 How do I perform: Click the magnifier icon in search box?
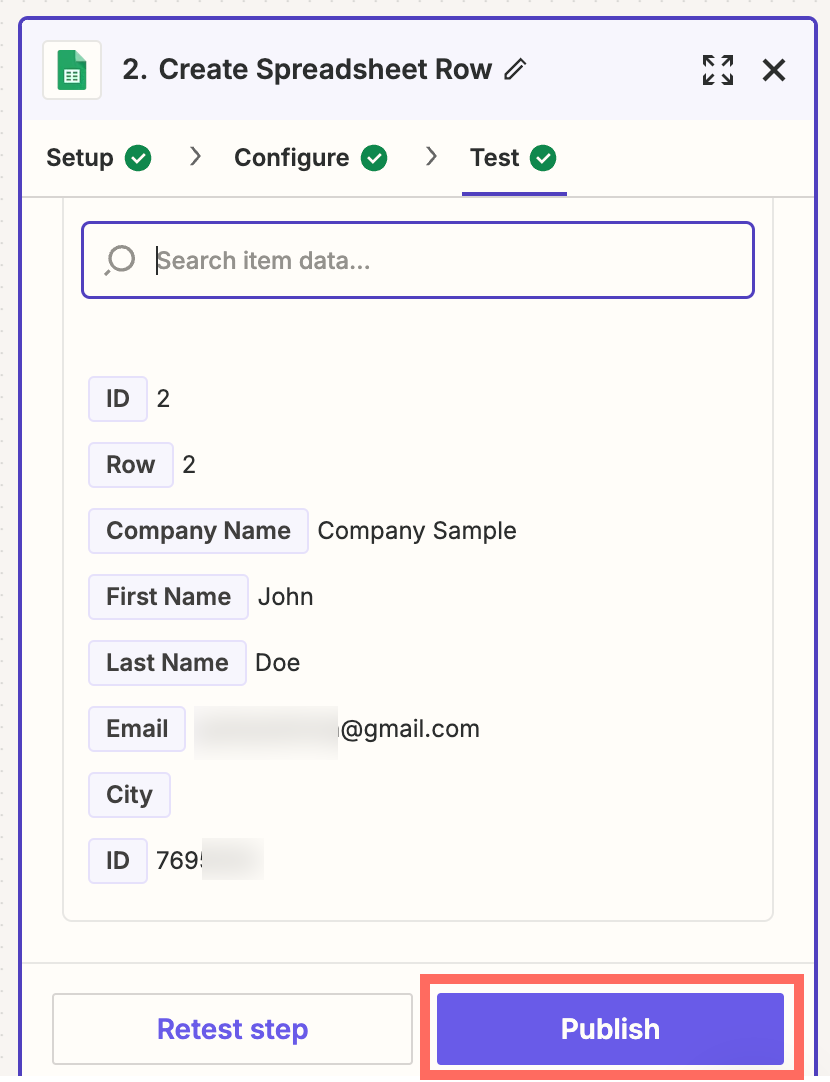point(120,260)
